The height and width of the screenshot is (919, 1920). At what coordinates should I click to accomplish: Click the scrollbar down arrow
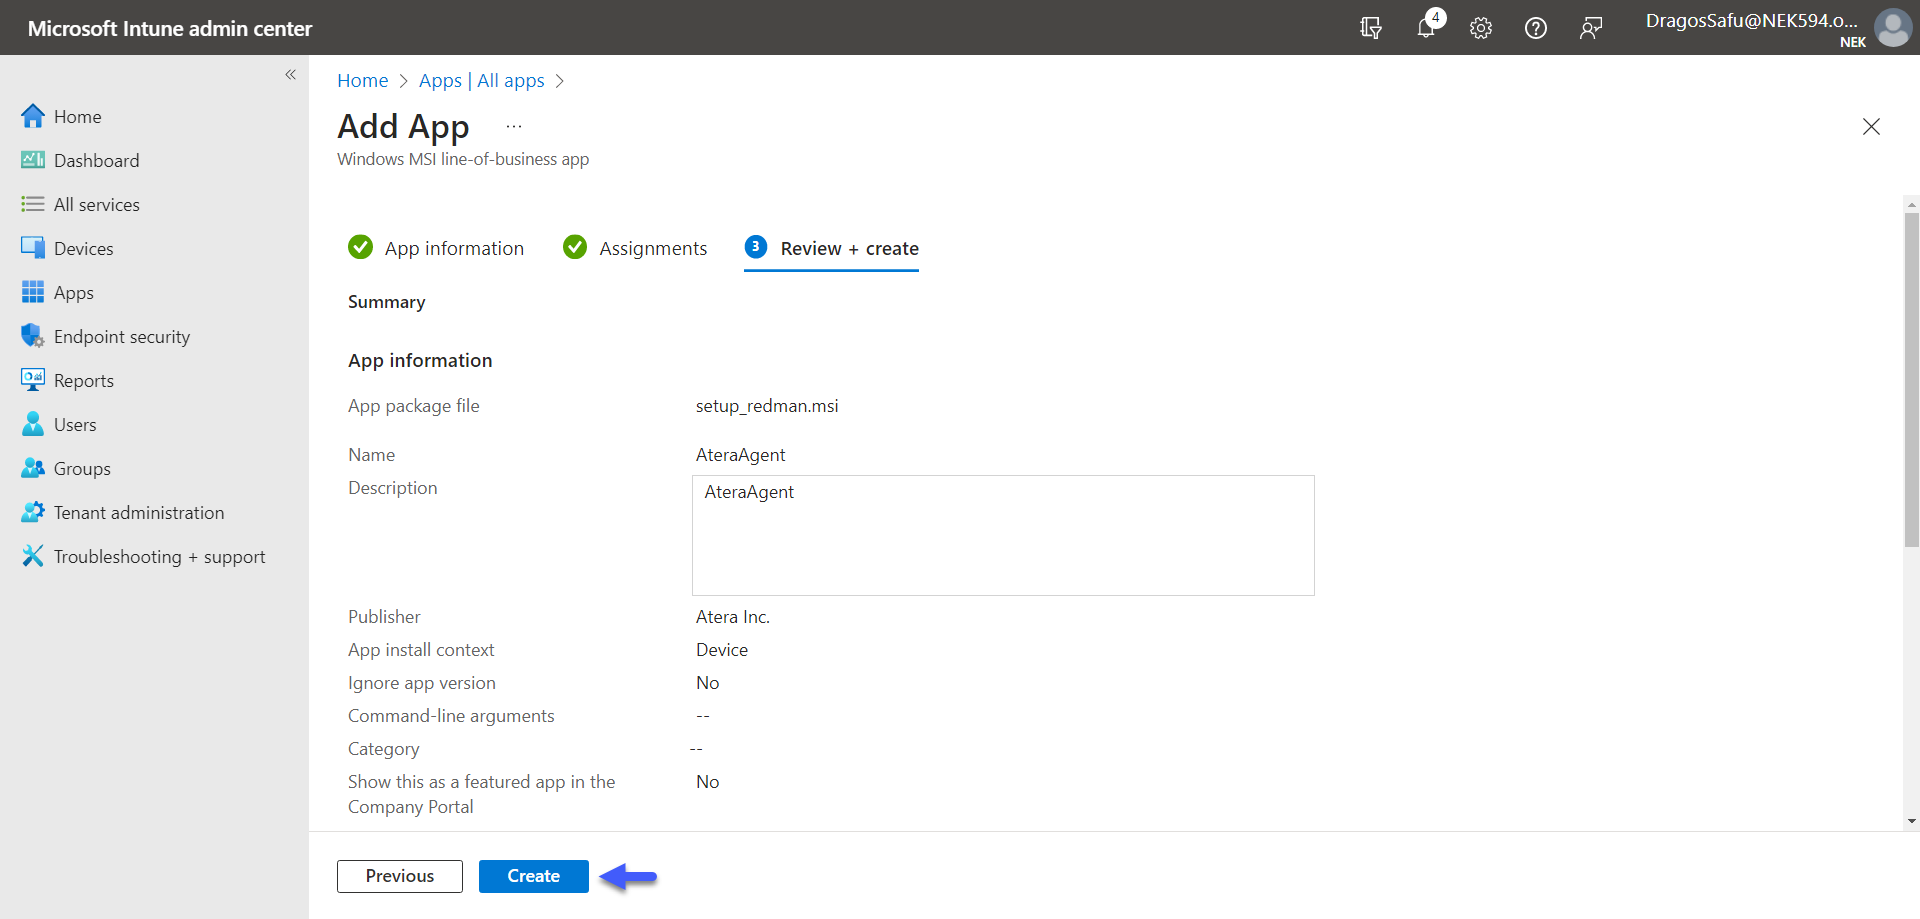point(1911,822)
